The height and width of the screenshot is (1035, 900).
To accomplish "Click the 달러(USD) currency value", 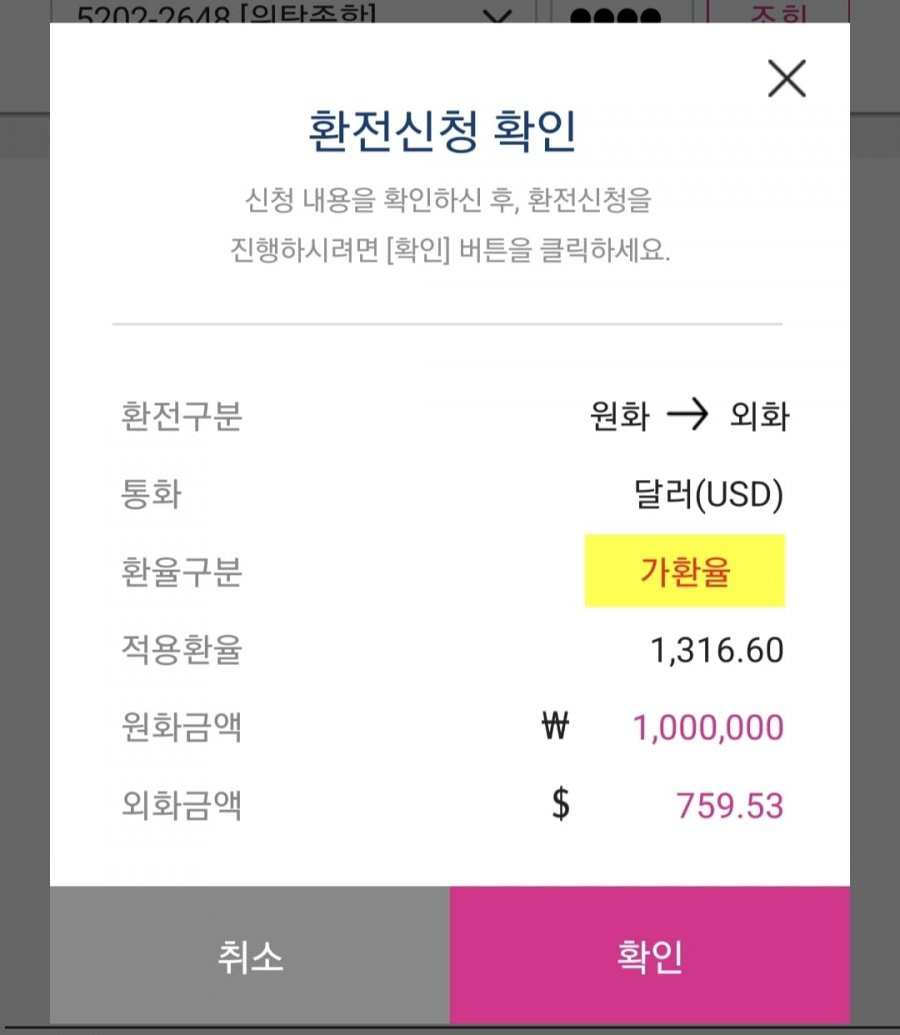I will pos(709,494).
